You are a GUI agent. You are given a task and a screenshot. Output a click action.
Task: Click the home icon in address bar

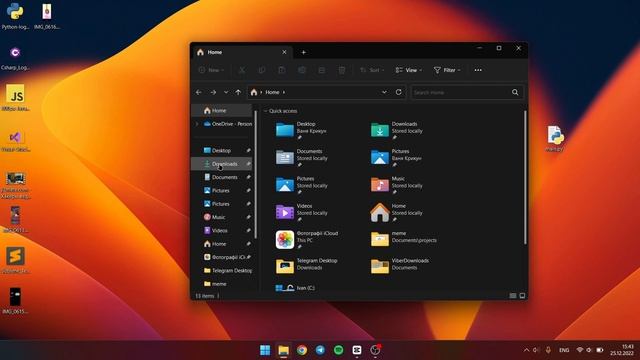point(254,92)
